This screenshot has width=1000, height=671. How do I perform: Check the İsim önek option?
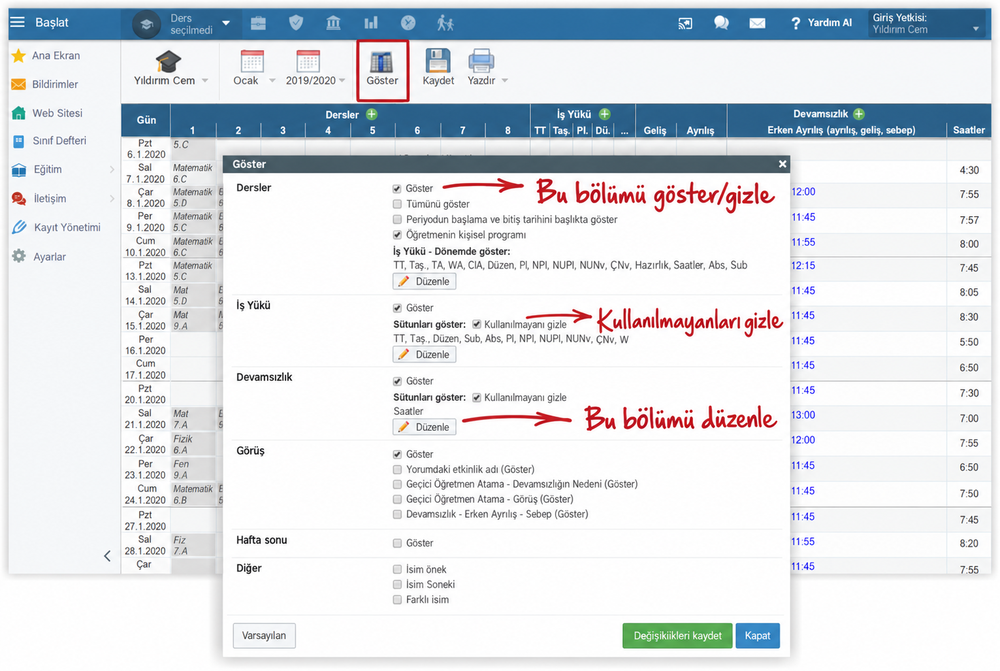click(397, 570)
